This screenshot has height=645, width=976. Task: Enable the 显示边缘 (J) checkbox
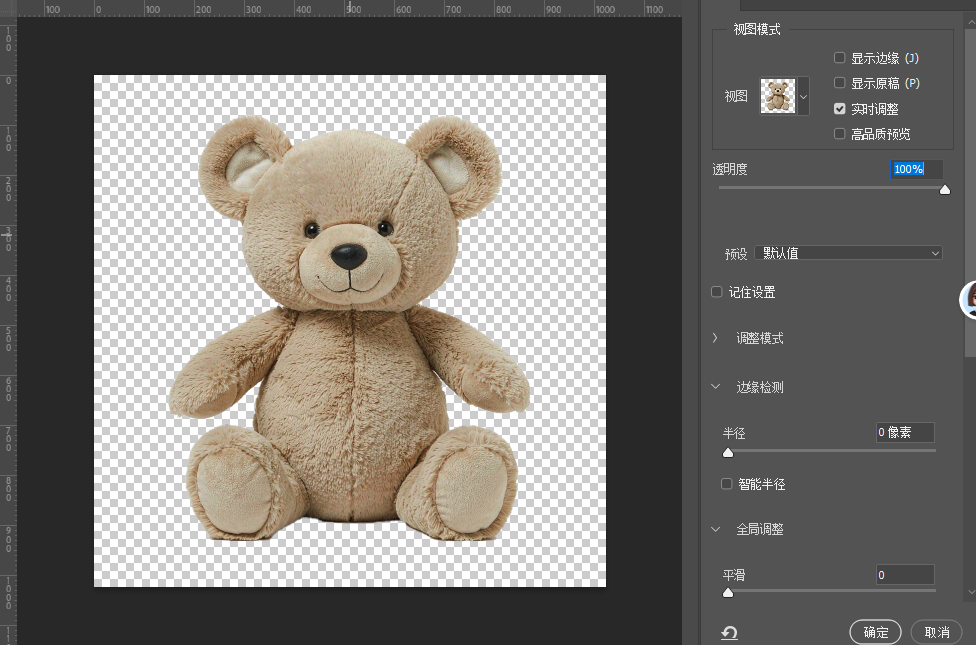(x=840, y=58)
